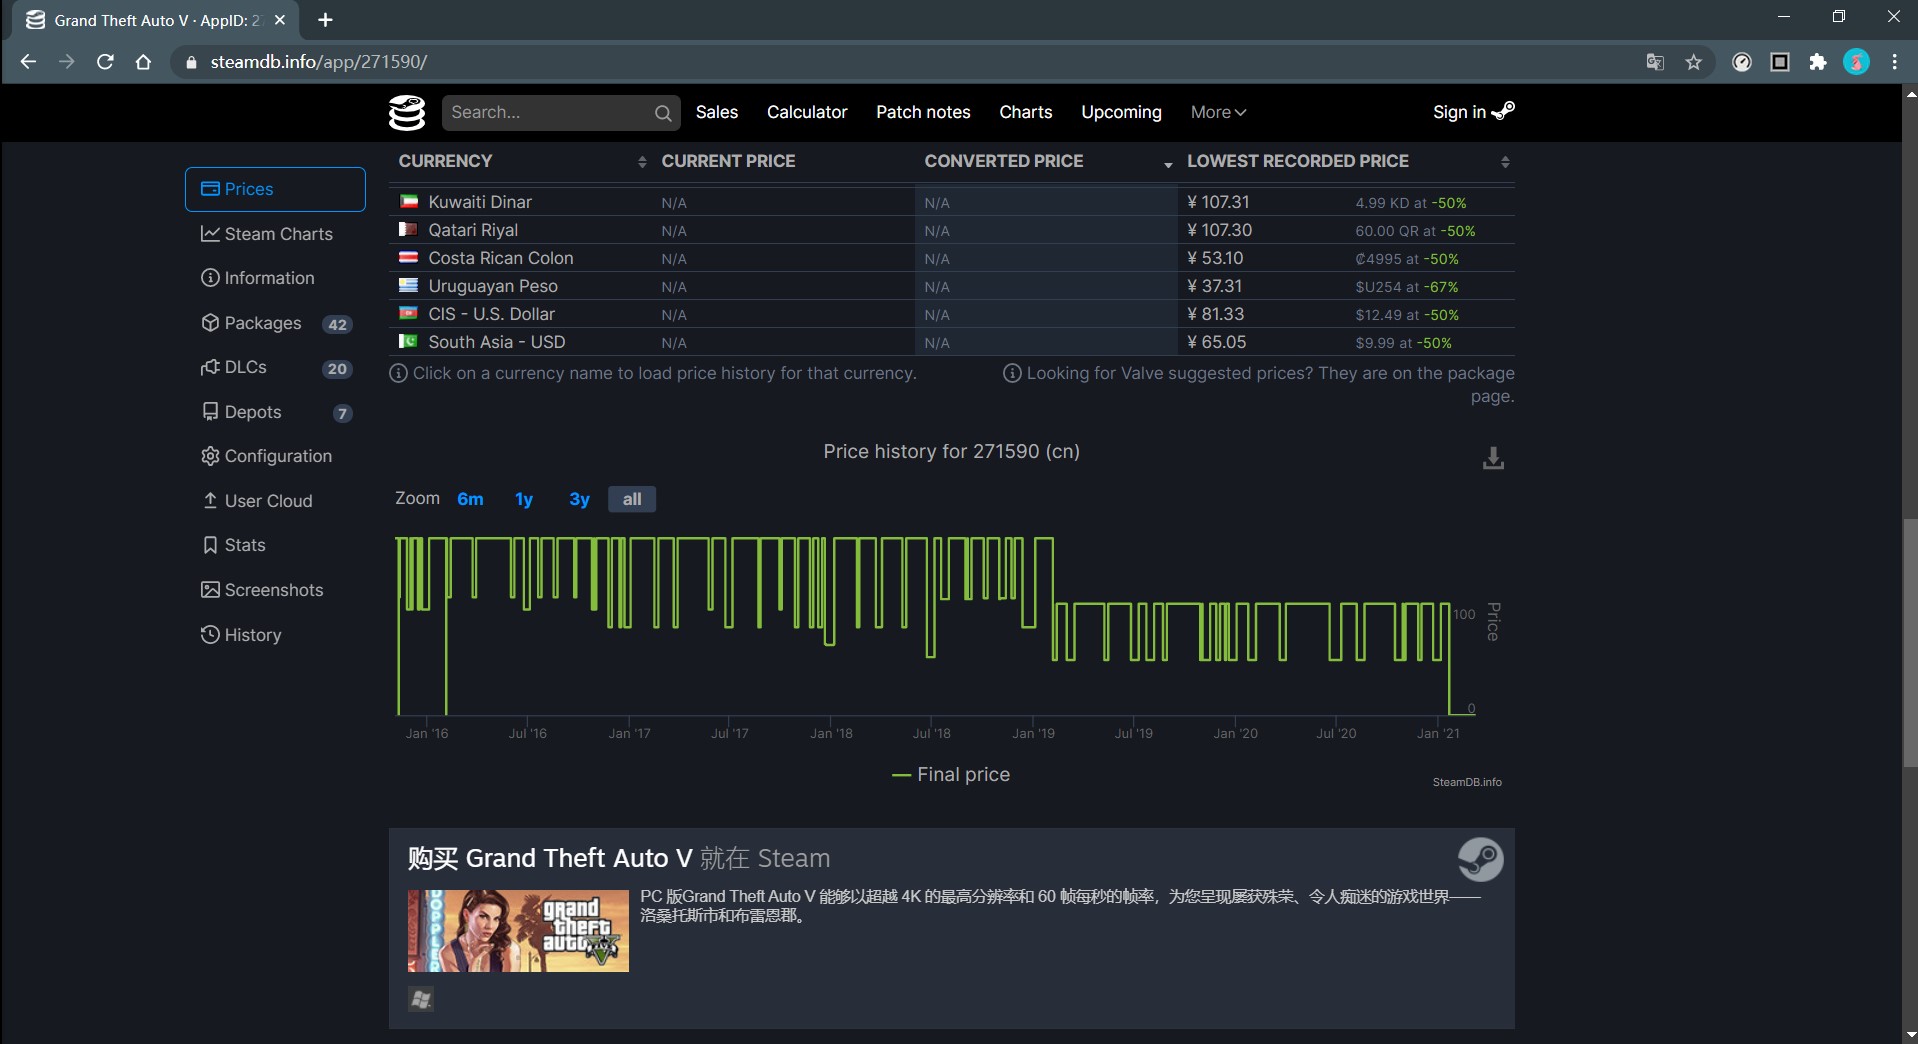
Task: Open the Depots section
Action: 275,412
